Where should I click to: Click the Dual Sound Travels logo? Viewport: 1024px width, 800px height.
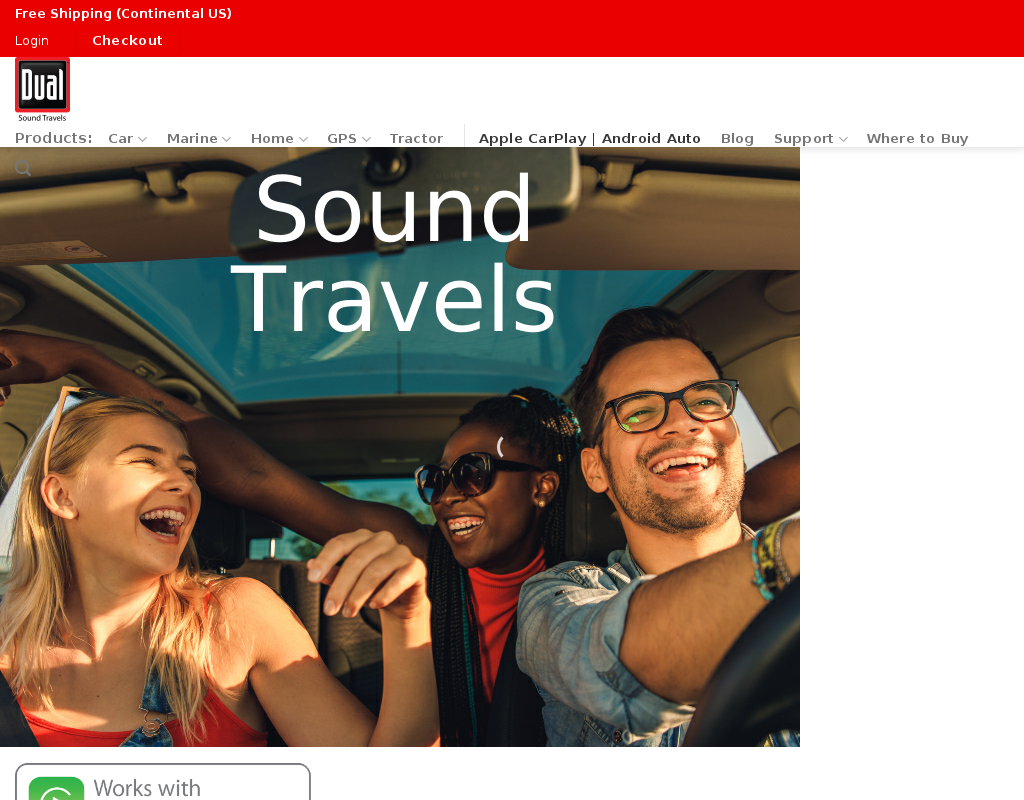coord(42,90)
